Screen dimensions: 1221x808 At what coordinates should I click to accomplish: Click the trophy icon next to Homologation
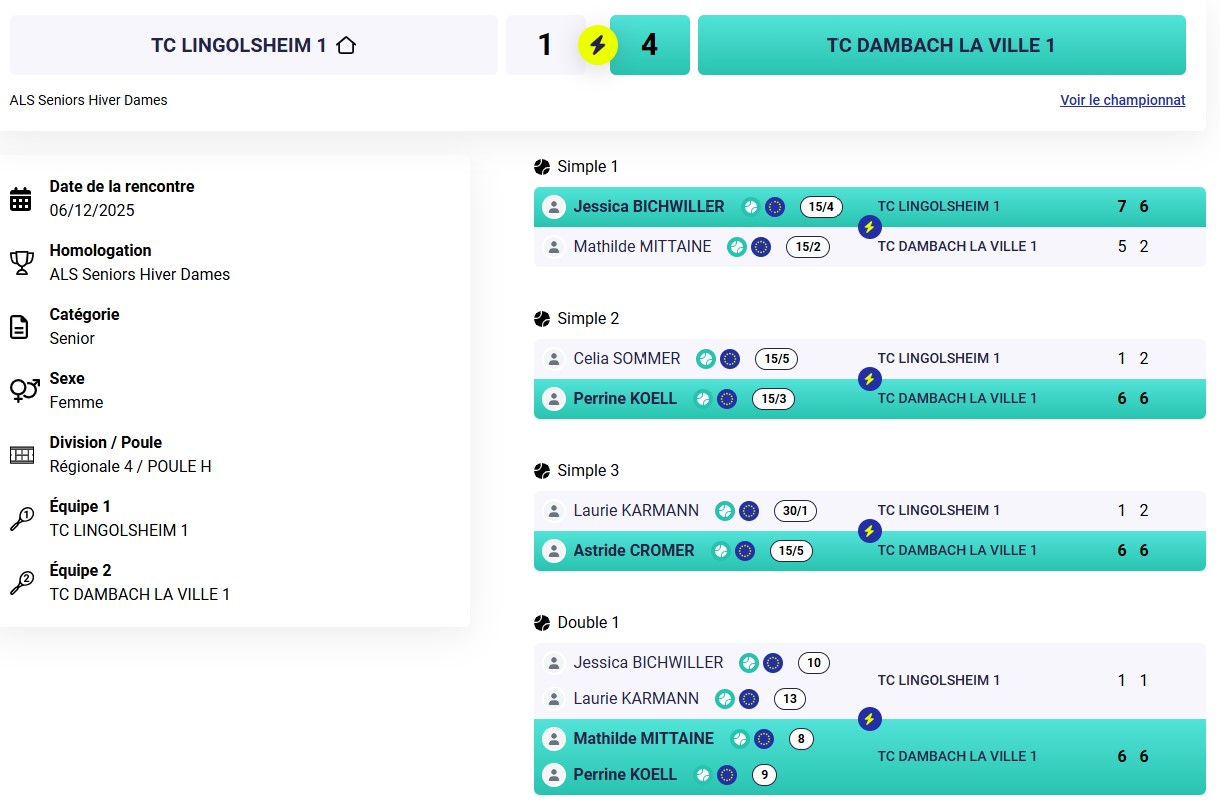tap(21, 263)
